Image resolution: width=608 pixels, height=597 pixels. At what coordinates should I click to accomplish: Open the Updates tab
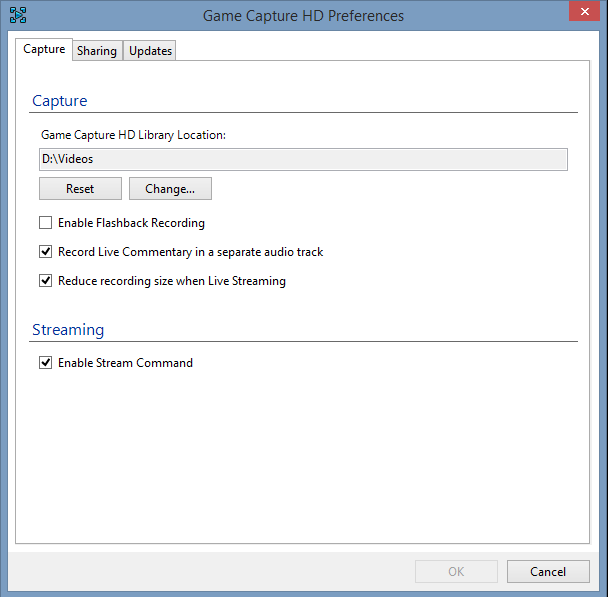(150, 51)
